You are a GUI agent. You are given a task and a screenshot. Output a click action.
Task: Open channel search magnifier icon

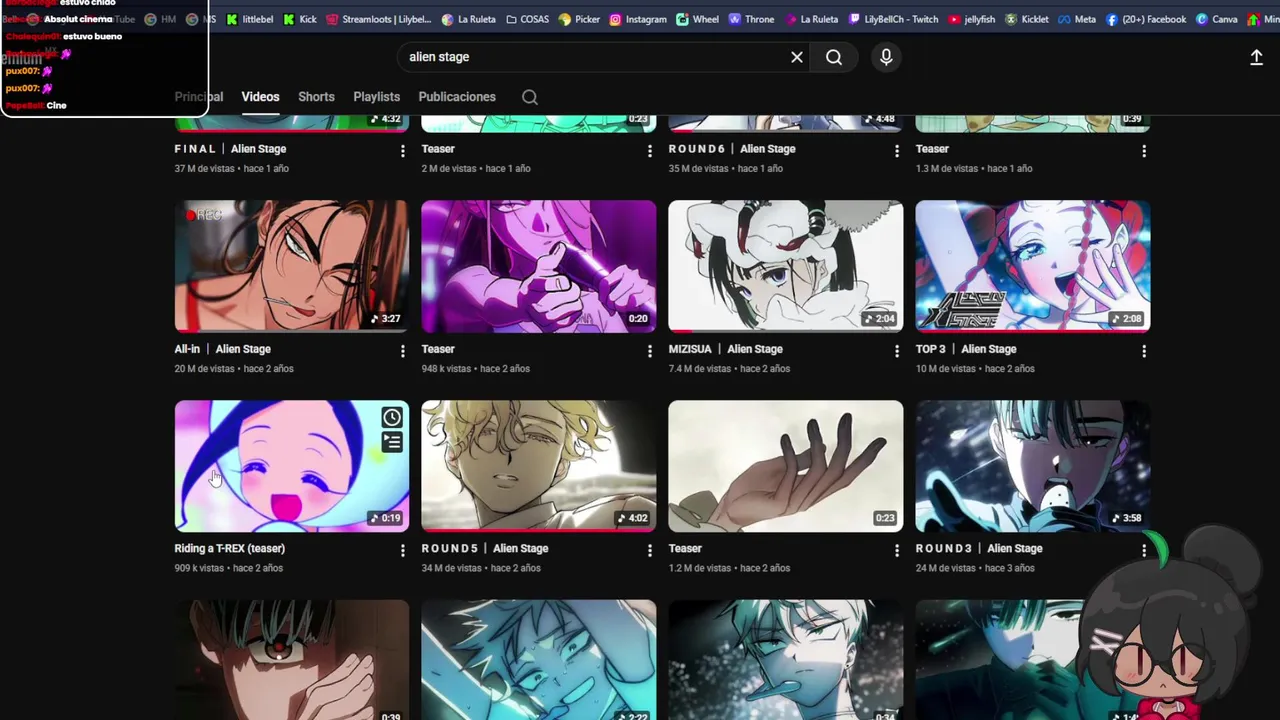530,97
